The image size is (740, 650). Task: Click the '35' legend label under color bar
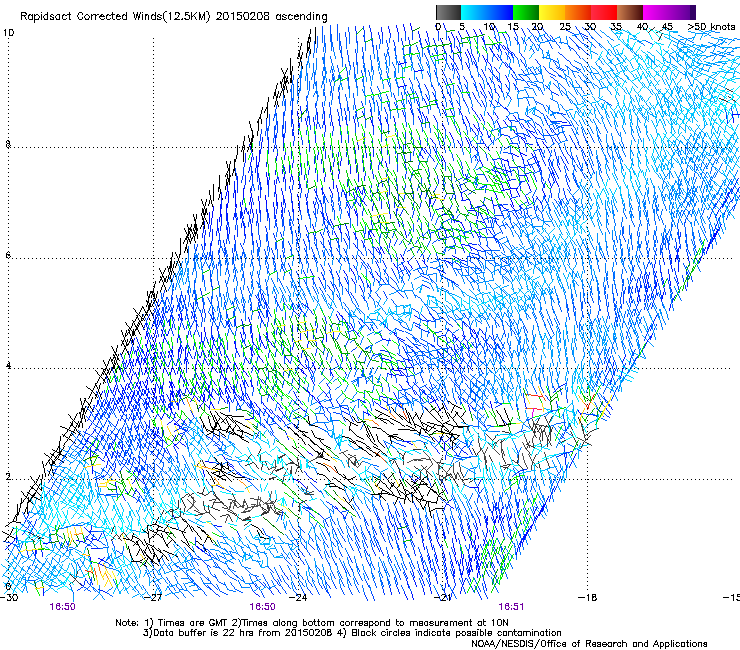click(x=616, y=26)
